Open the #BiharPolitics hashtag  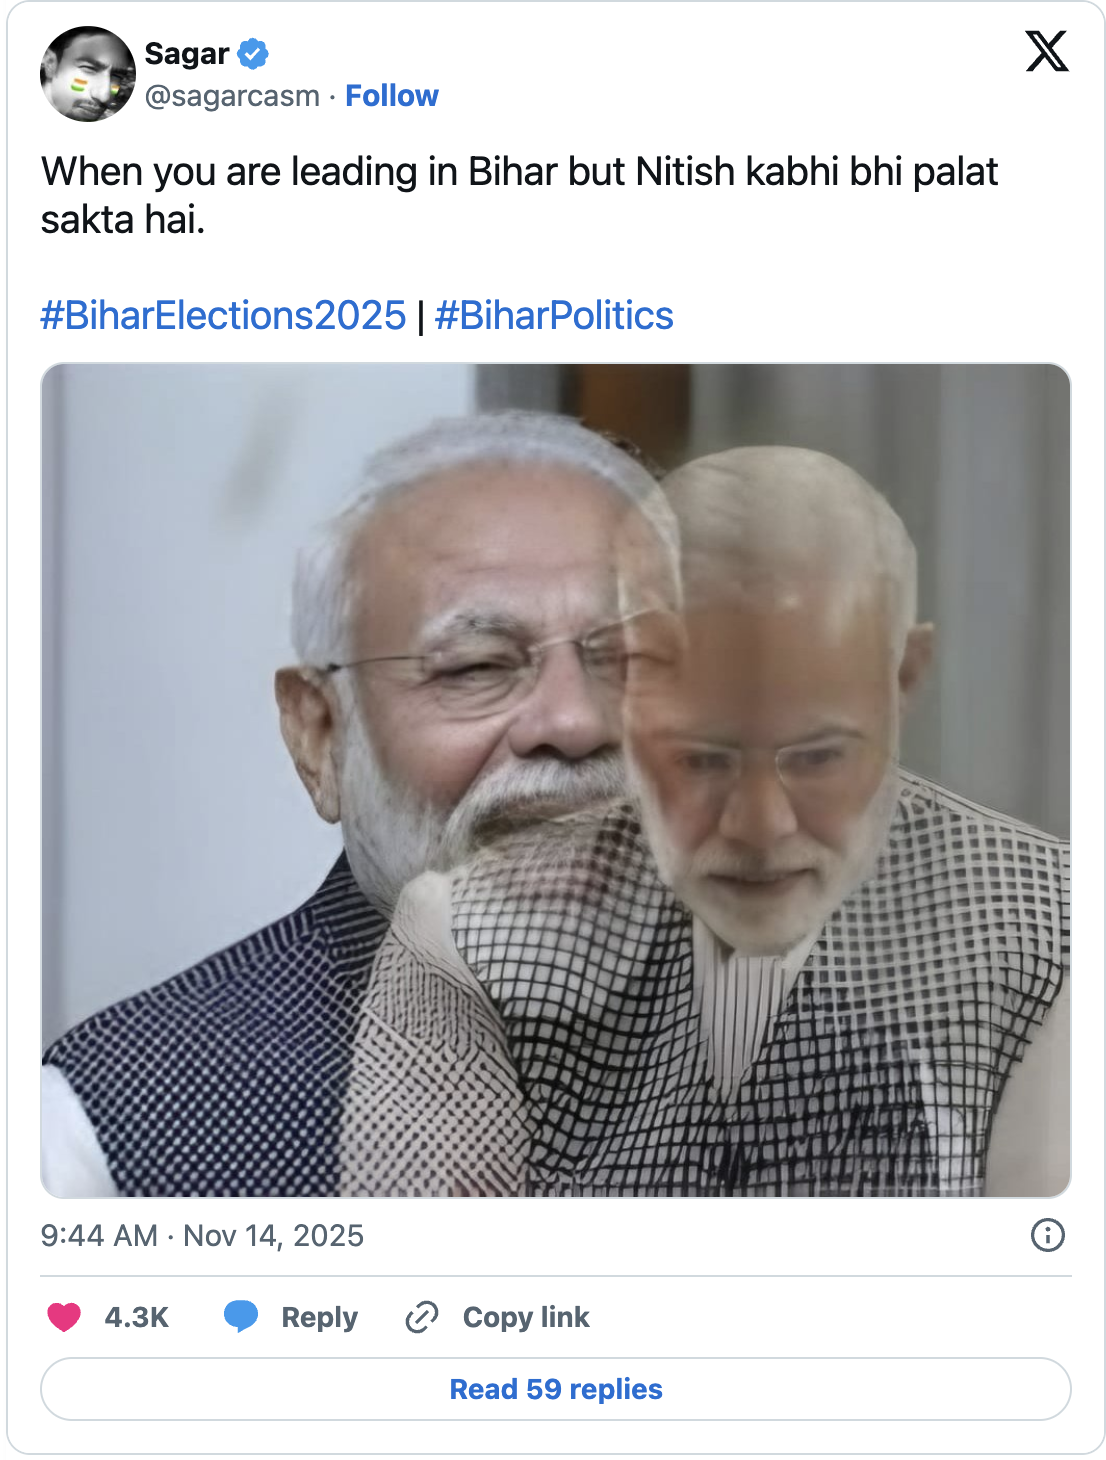tap(555, 315)
